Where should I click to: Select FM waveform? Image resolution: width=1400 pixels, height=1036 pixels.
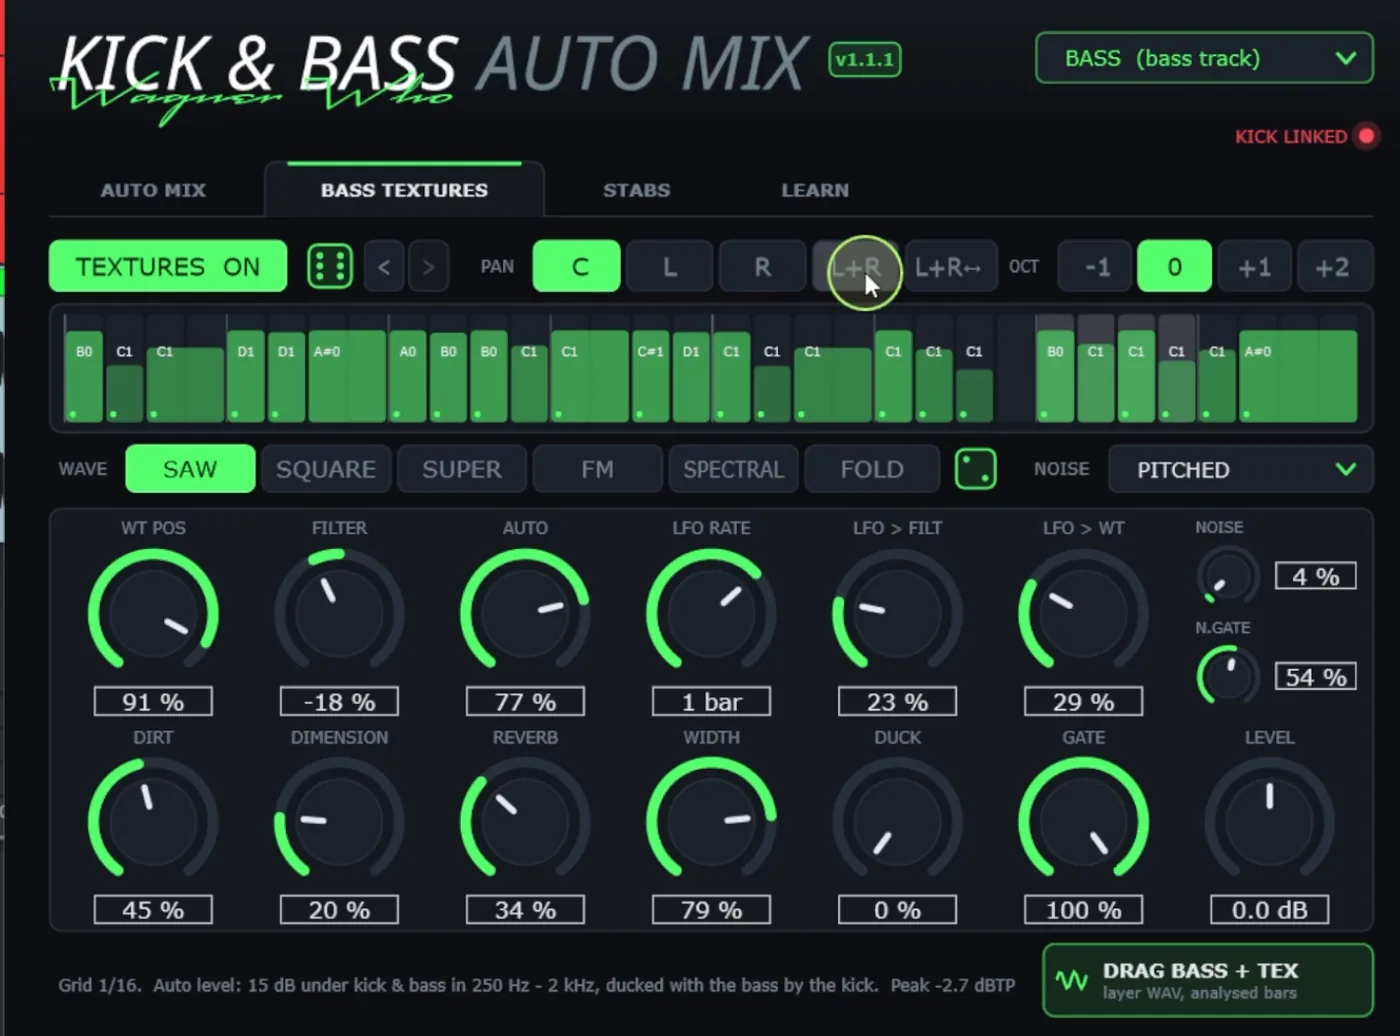[598, 469]
